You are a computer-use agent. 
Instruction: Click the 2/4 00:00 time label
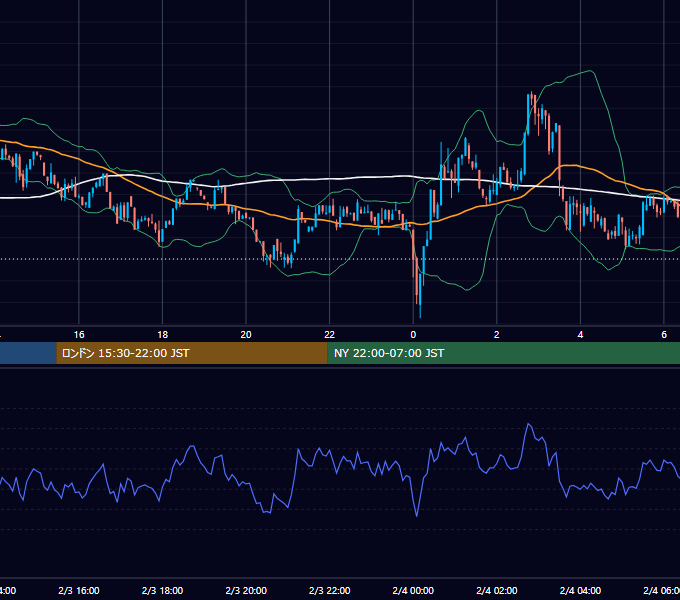(x=413, y=590)
